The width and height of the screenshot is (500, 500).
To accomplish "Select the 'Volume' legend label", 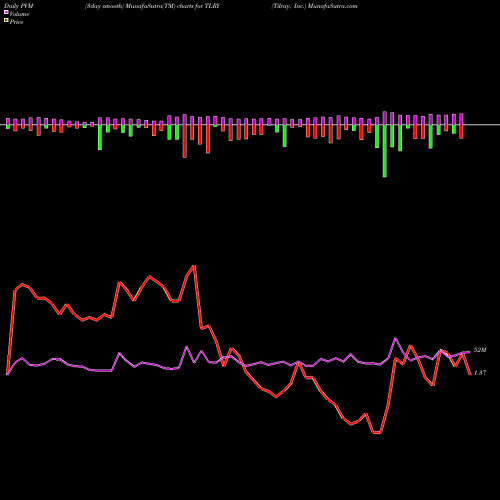I will pos(19,14).
